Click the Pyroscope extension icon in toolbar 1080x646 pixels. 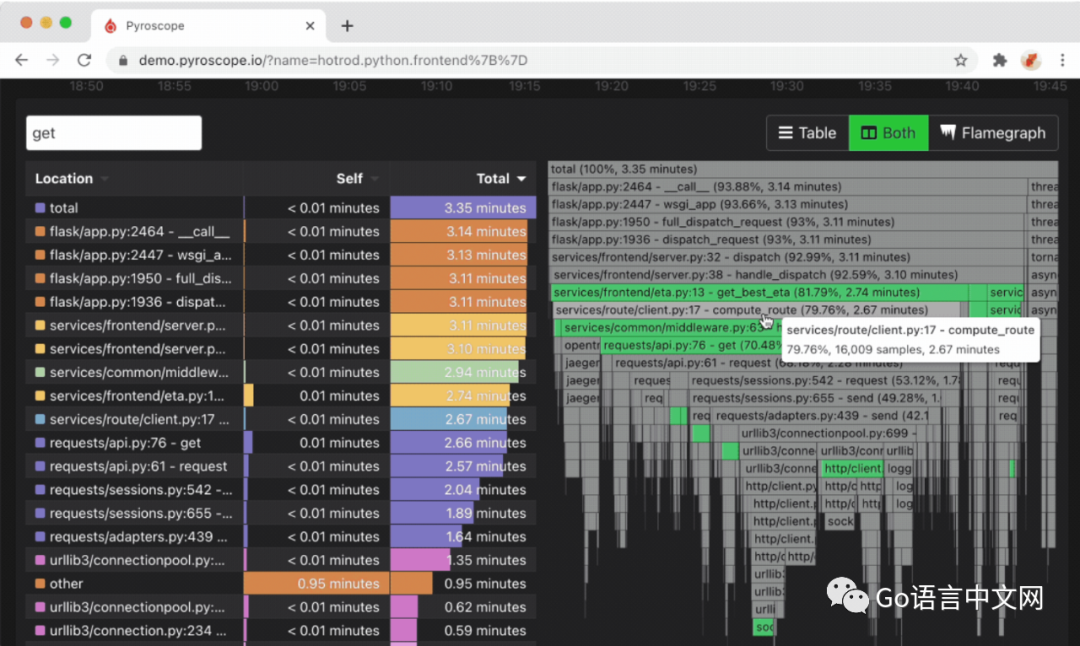coord(1030,60)
